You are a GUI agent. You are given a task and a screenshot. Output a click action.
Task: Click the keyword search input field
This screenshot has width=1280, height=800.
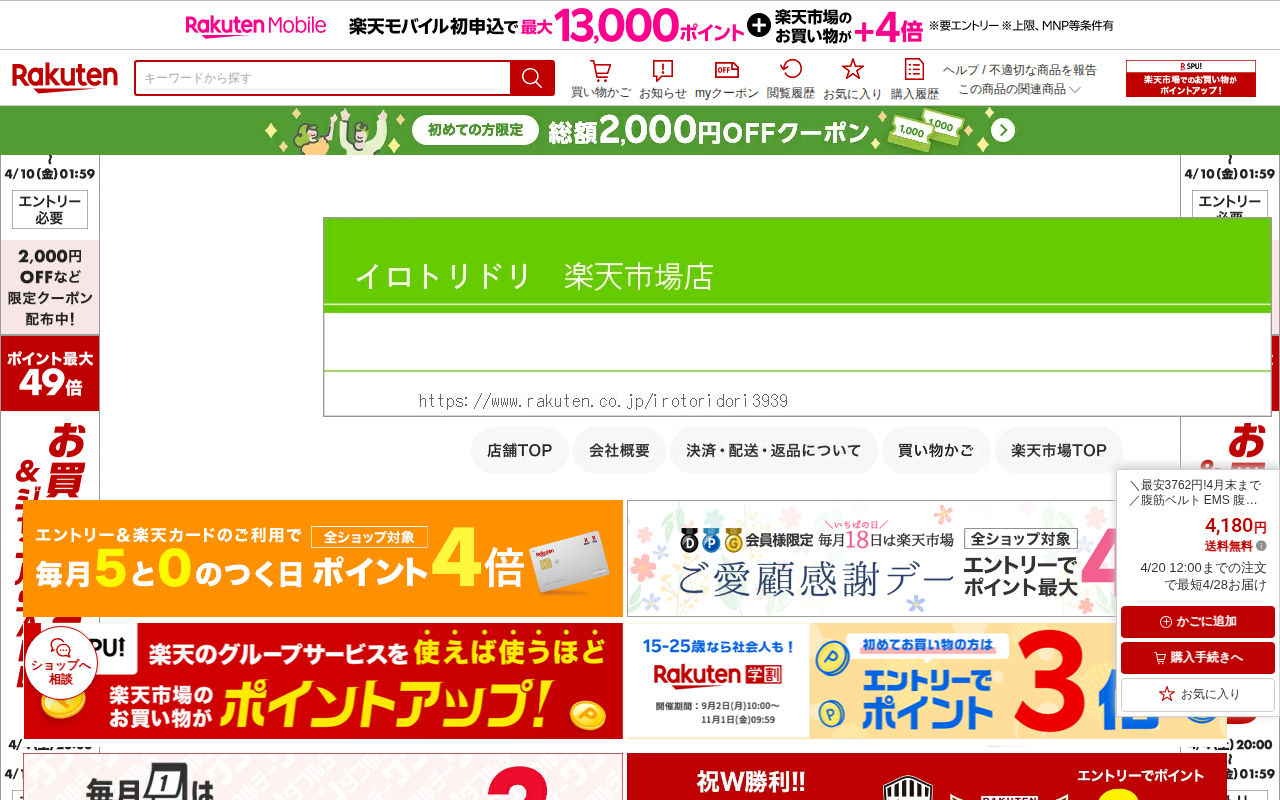[x=322, y=78]
